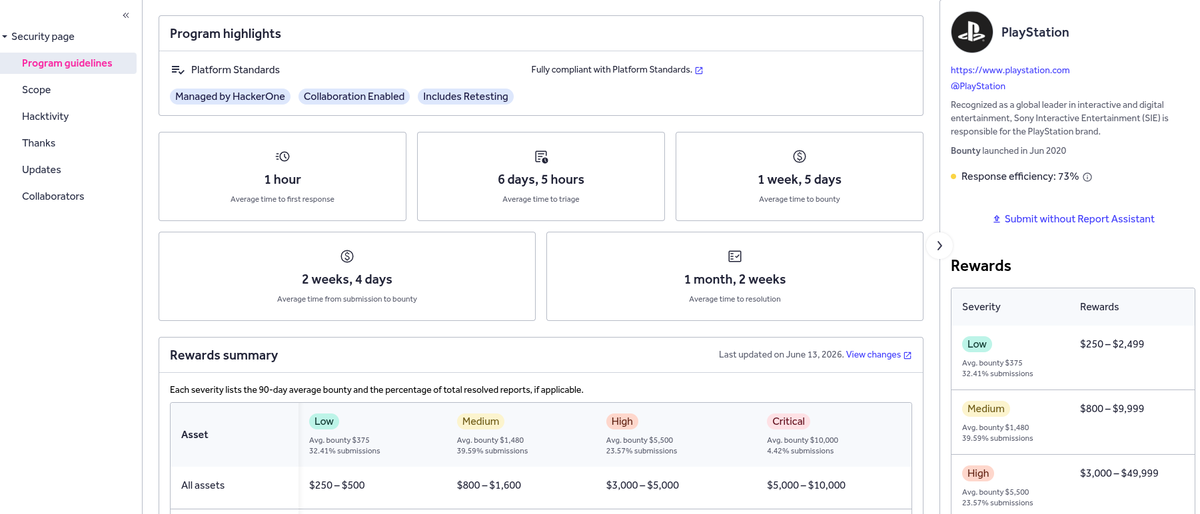The height and width of the screenshot is (514, 1200).
Task: Collapse right panel using chevron arrow button
Action: coord(939,246)
